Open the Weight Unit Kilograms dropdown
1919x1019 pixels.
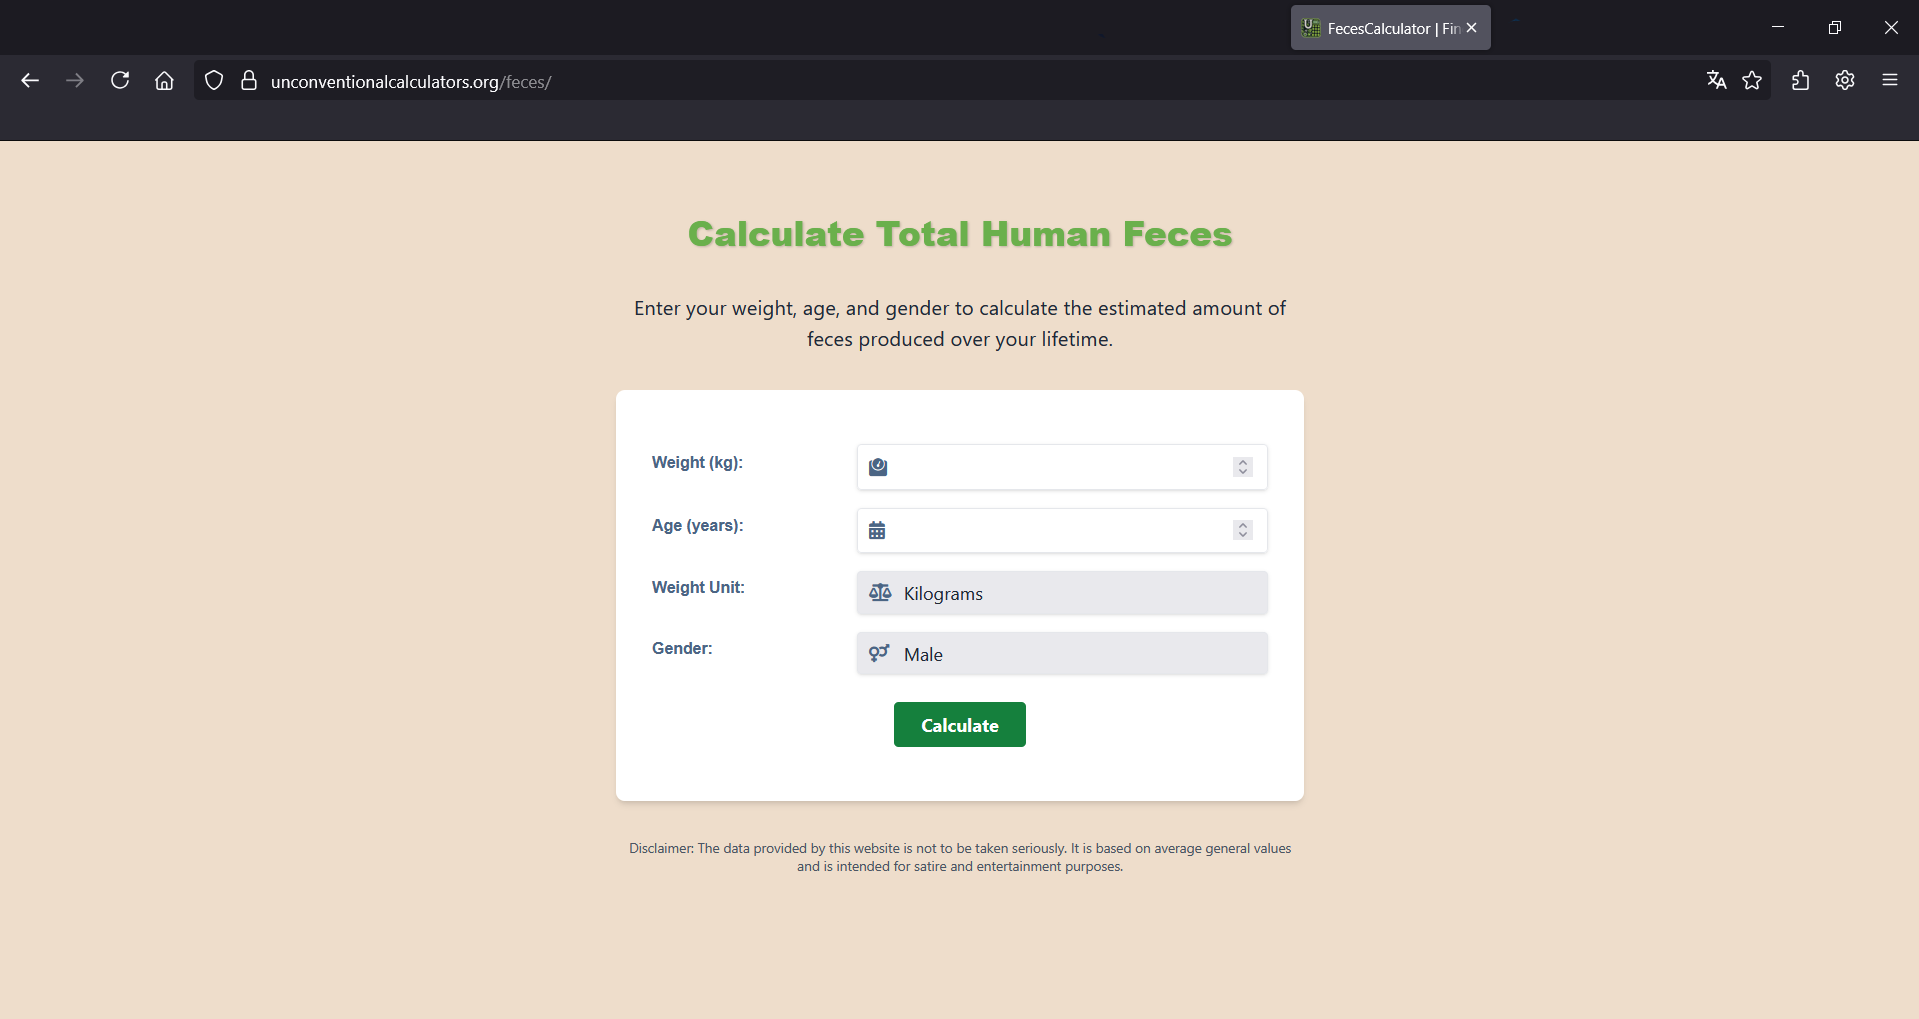1062,593
